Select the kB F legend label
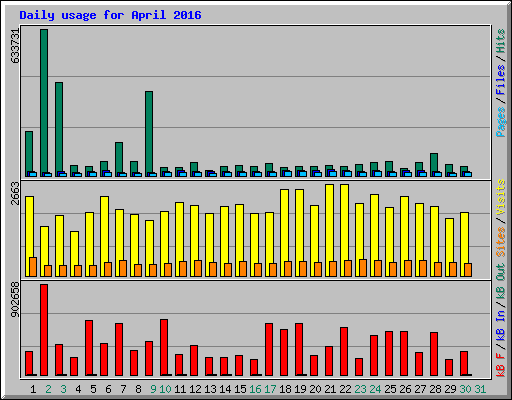 pyautogui.click(x=500, y=365)
